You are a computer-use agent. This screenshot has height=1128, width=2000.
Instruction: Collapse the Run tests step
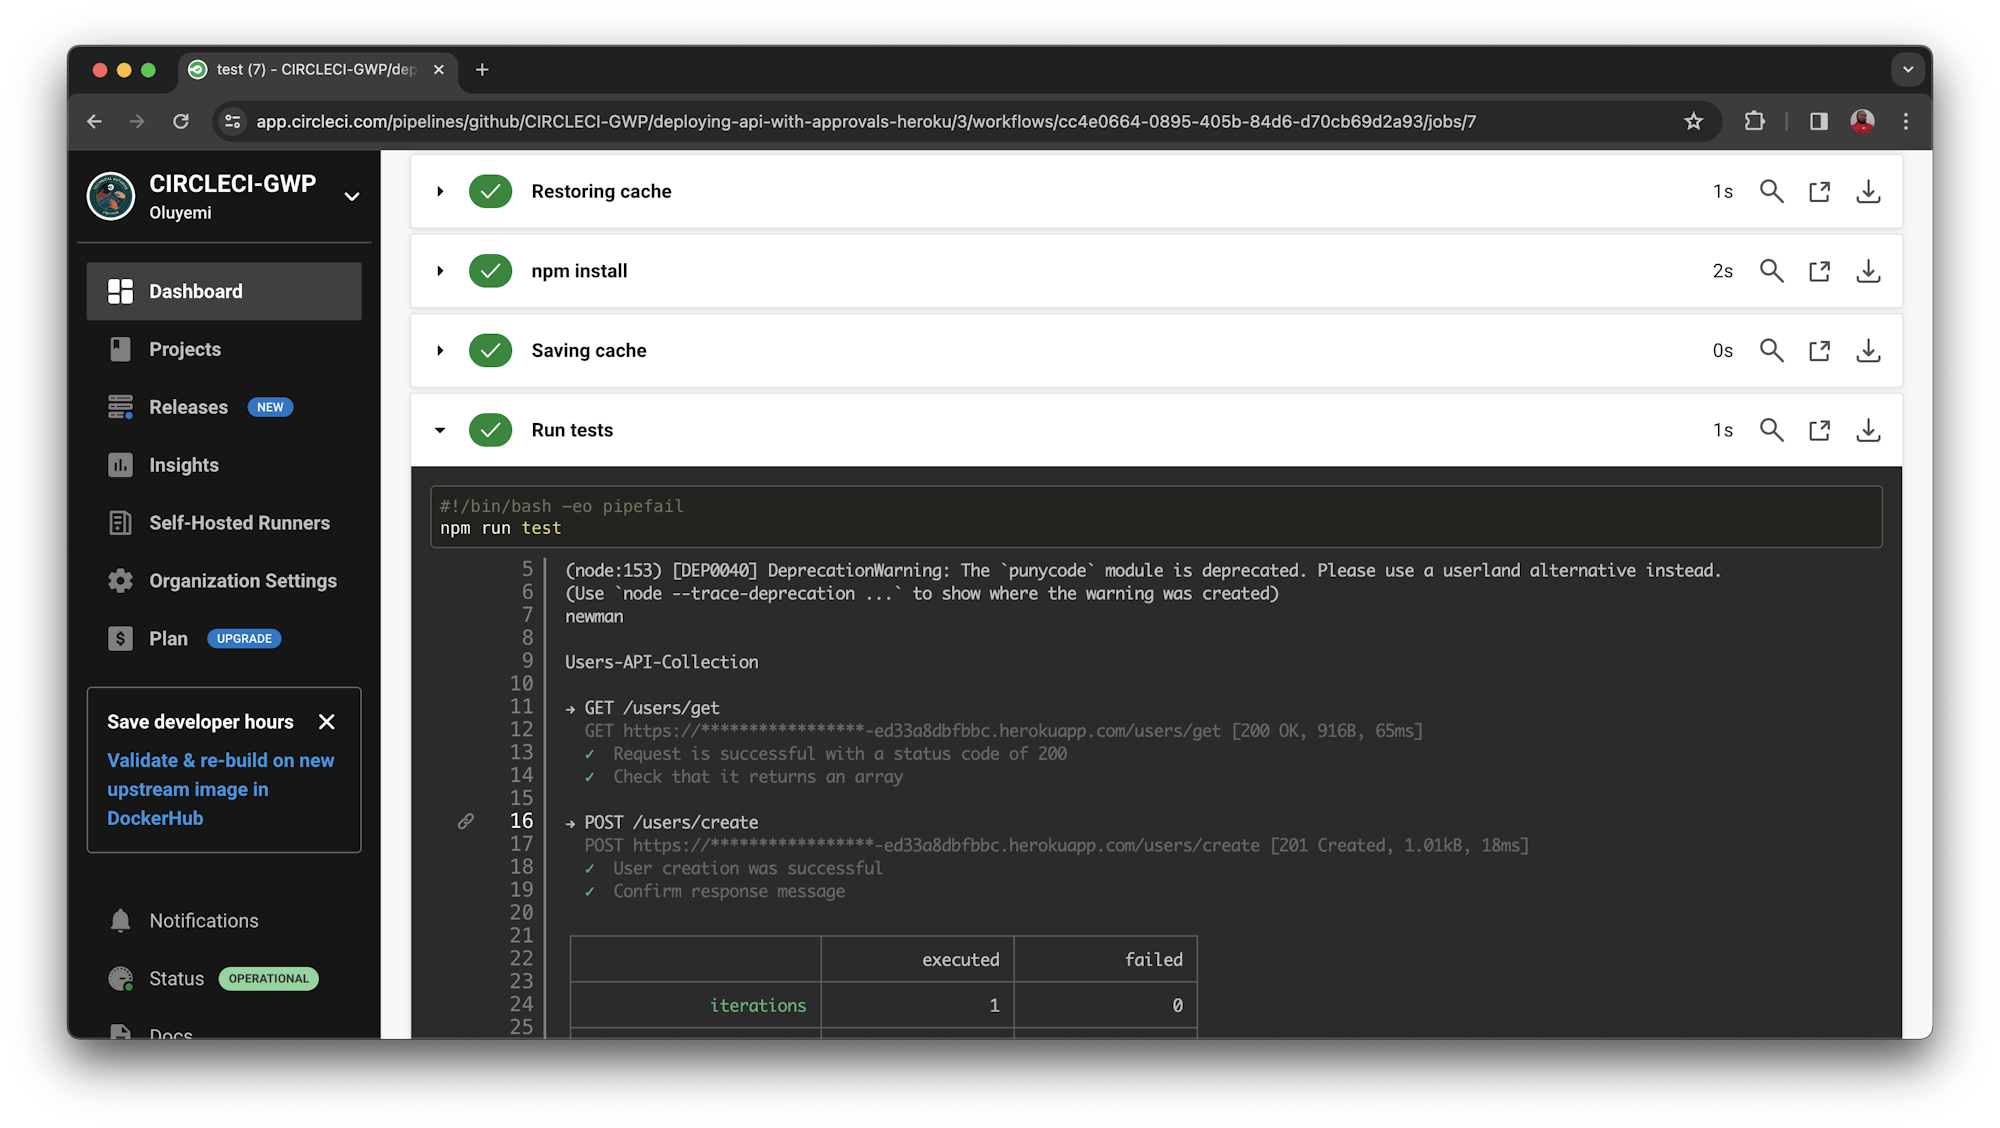(440, 430)
